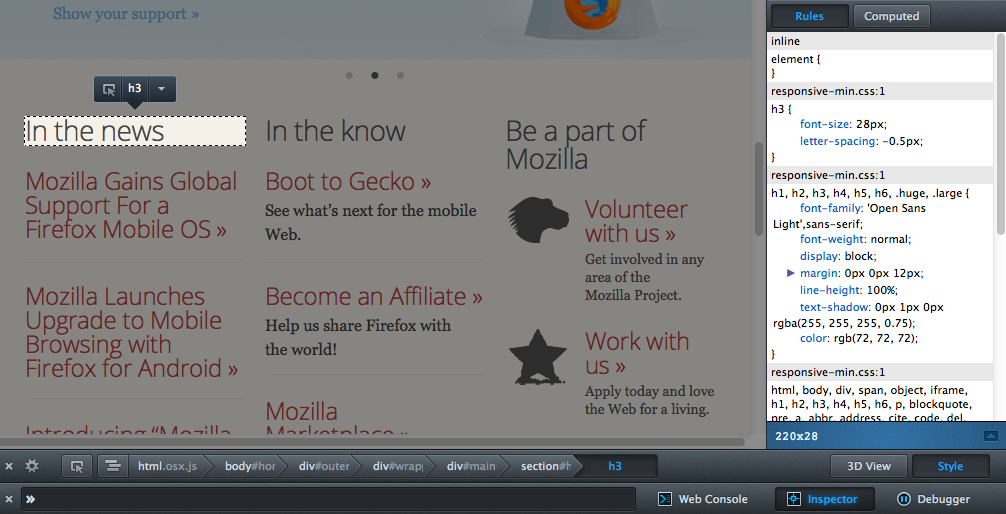Click the command prompt chevron icon
This screenshot has width=1006, height=514.
pos(30,499)
